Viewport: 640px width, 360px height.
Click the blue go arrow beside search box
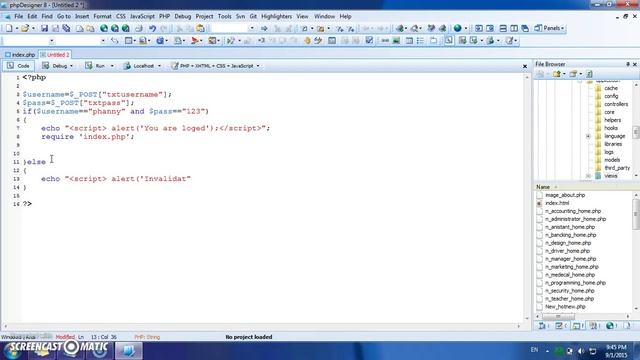(264, 28)
